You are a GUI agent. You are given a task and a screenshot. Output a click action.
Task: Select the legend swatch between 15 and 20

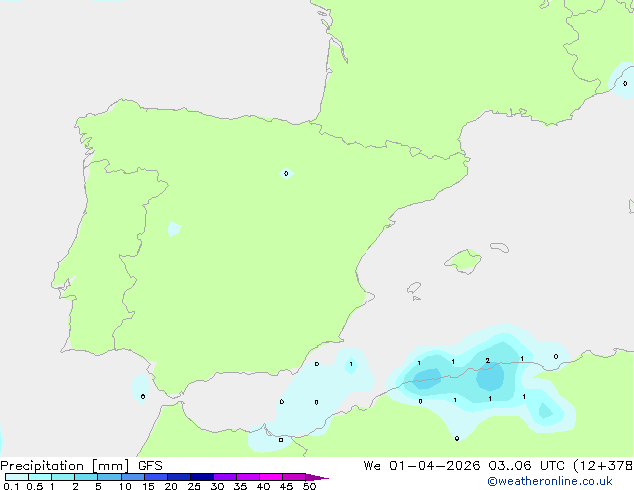pyautogui.click(x=156, y=477)
